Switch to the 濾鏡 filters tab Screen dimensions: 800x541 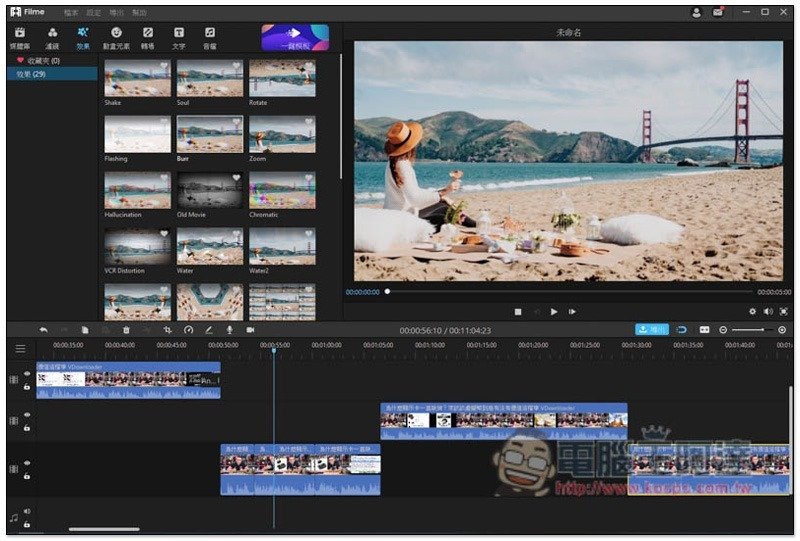(52, 38)
